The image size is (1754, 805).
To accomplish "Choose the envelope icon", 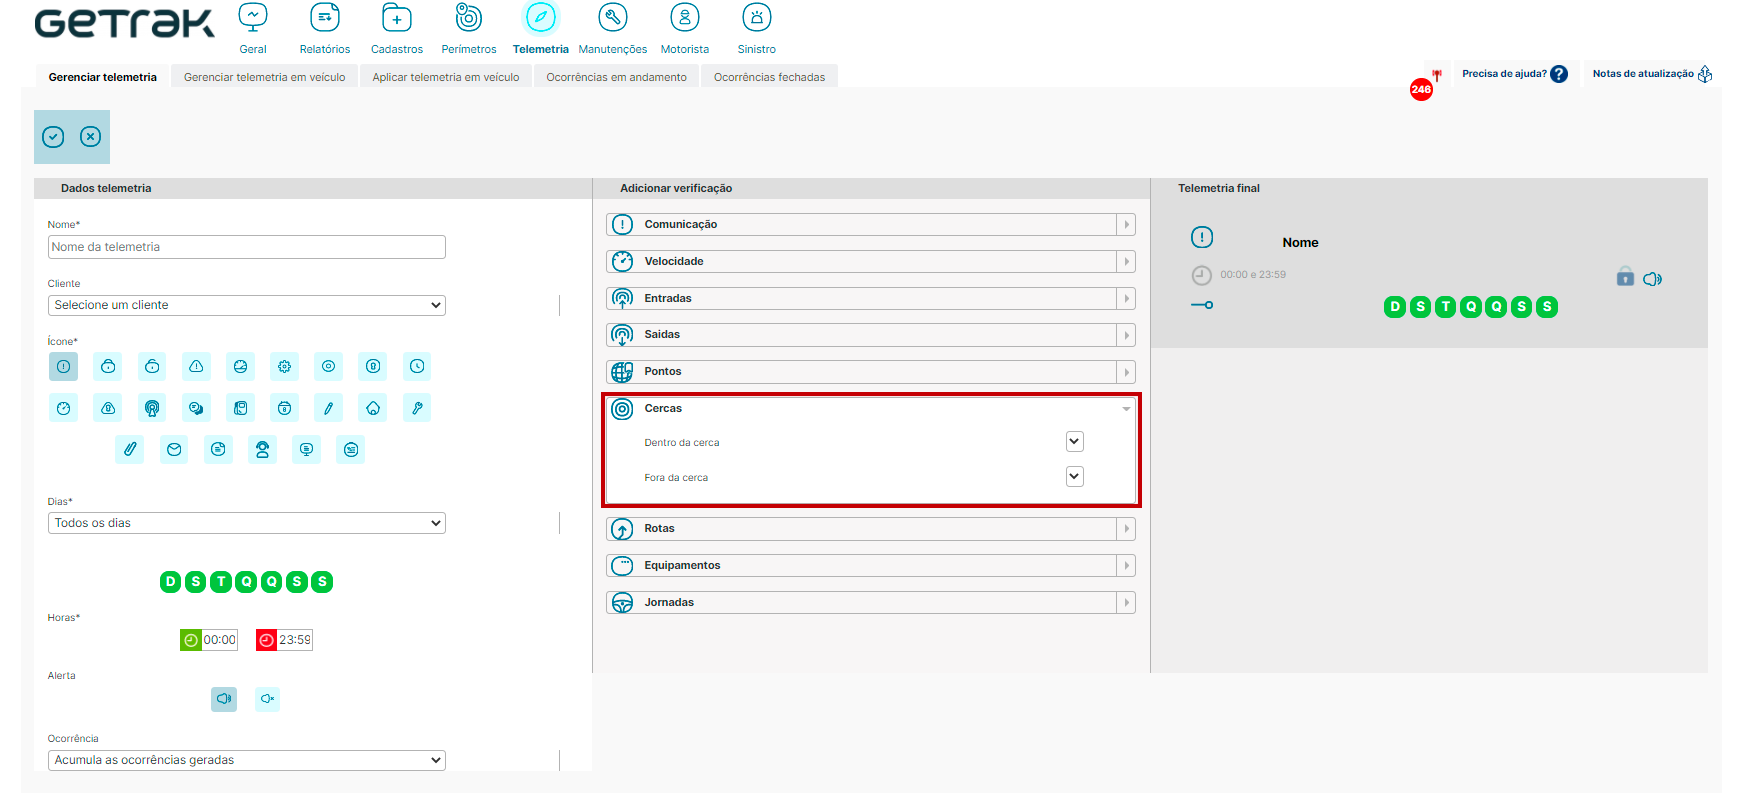I will tap(174, 450).
